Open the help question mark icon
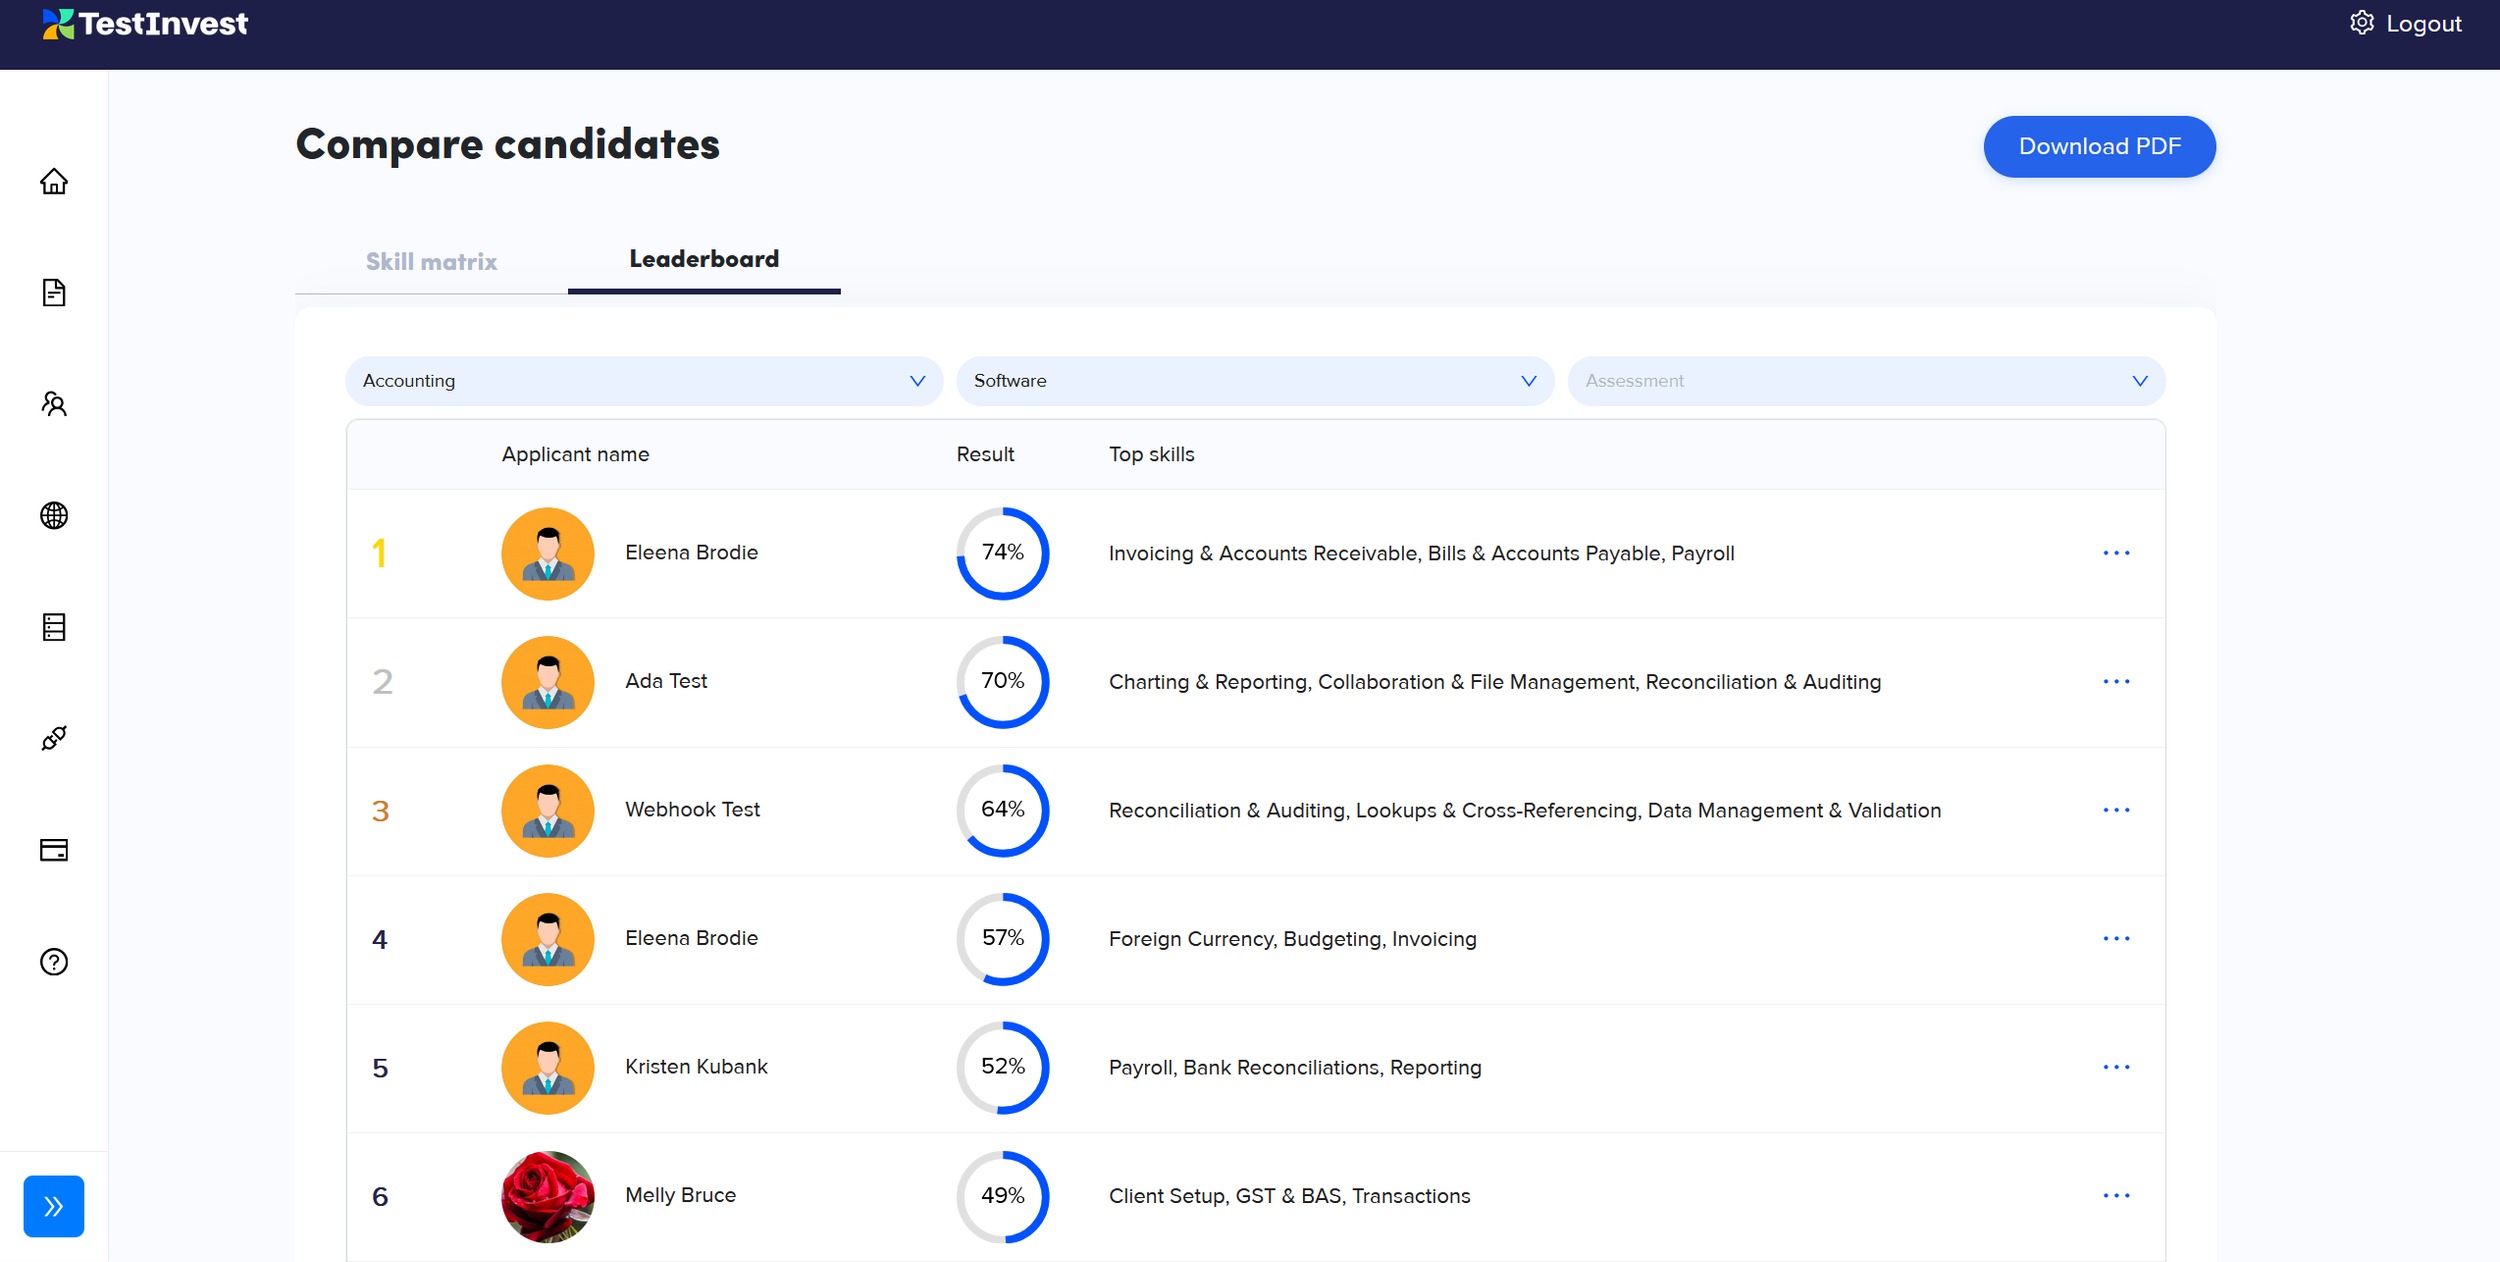The image size is (2500, 1262). pyautogui.click(x=54, y=962)
